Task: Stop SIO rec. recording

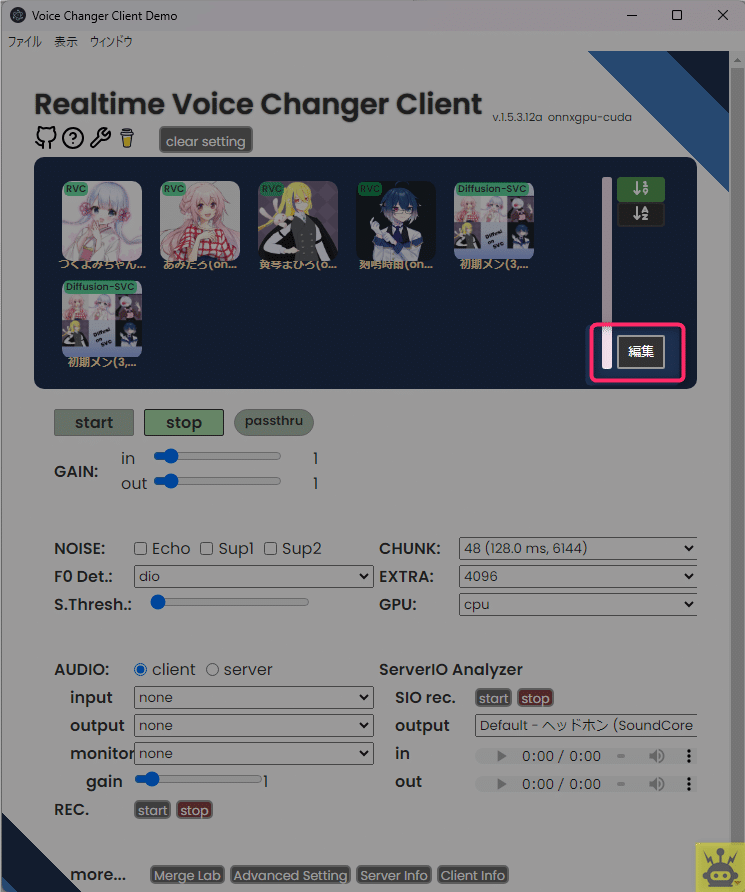Action: 535,697
